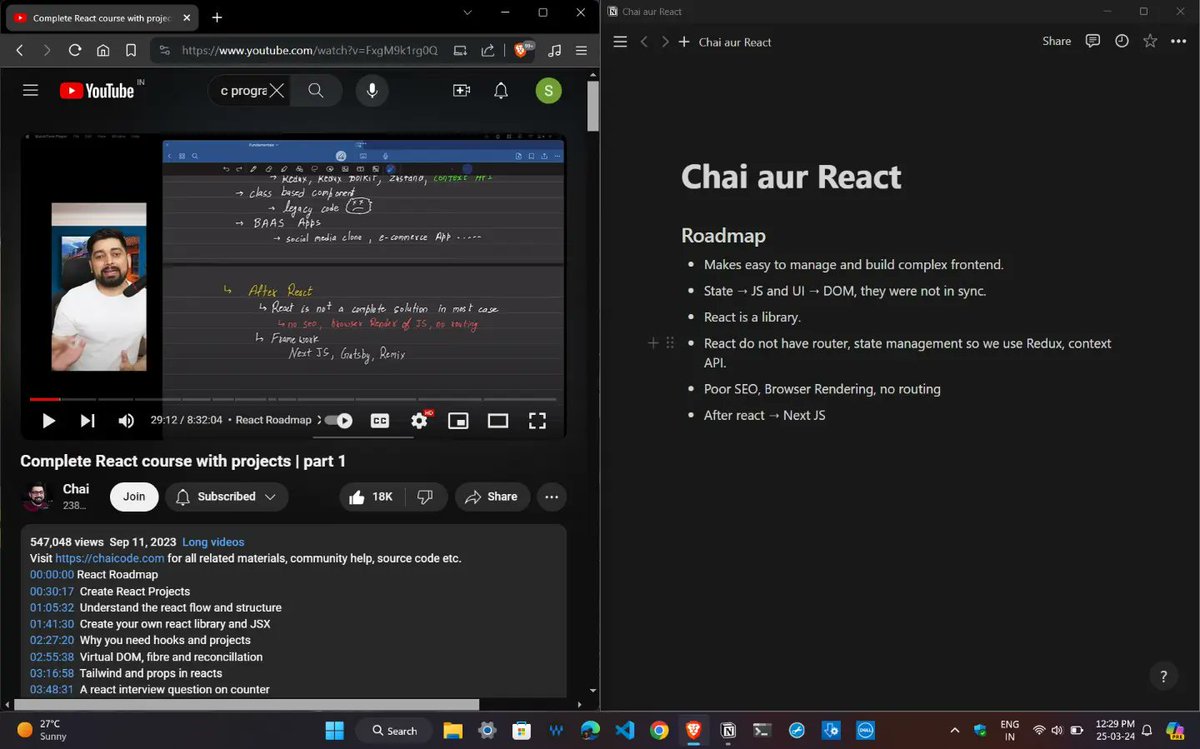The height and width of the screenshot is (749, 1200).
Task: Open the Chai aur React Notion breadcrumb
Action: coord(735,42)
